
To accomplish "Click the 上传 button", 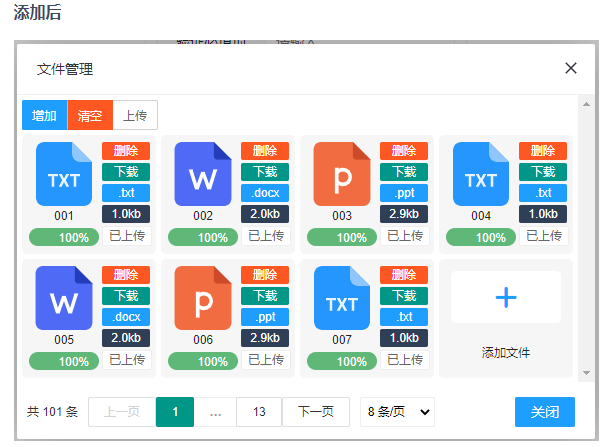I will tap(135, 115).
